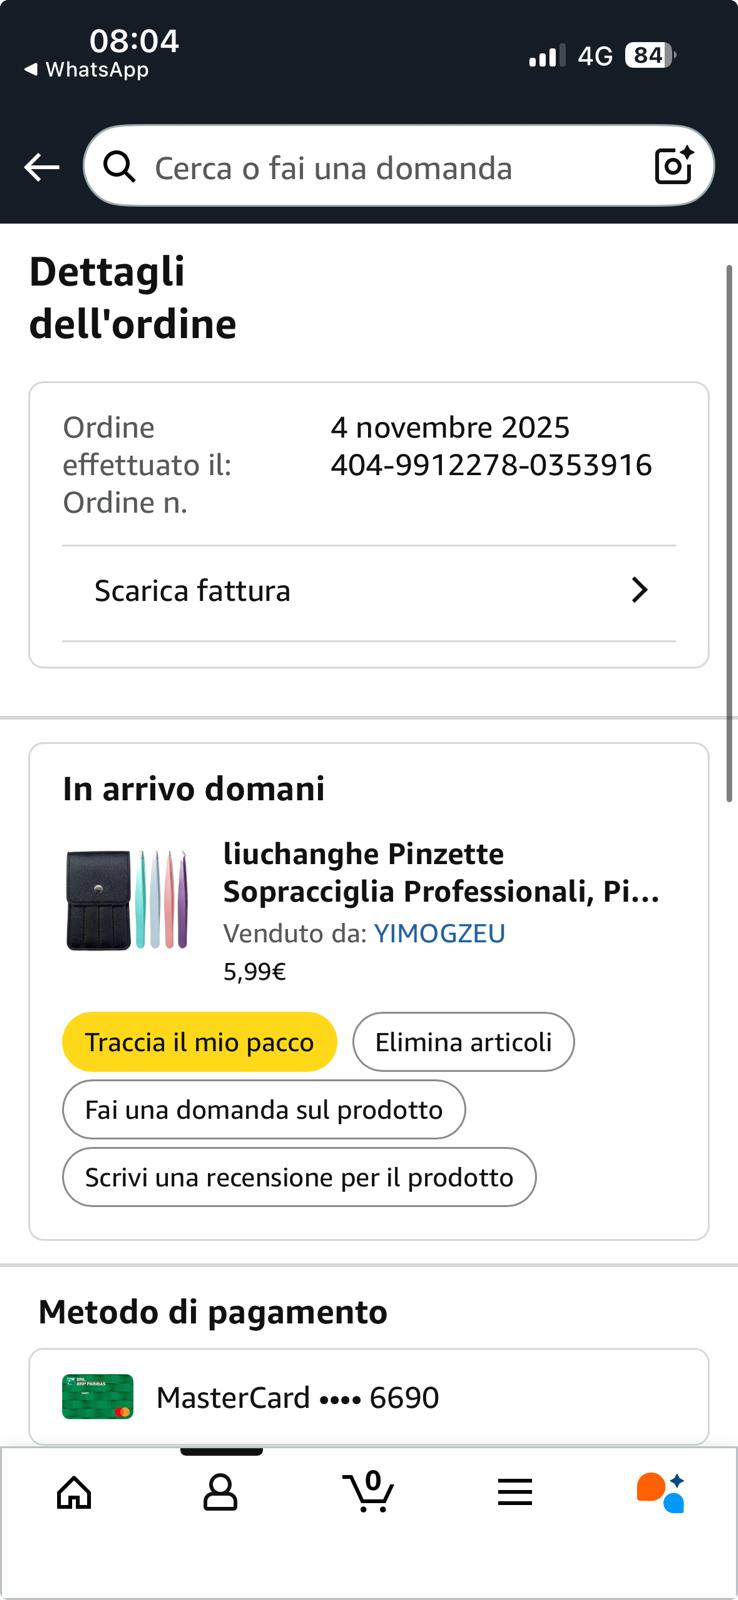
Task: Open the hamburger menu icon
Action: [515, 1493]
